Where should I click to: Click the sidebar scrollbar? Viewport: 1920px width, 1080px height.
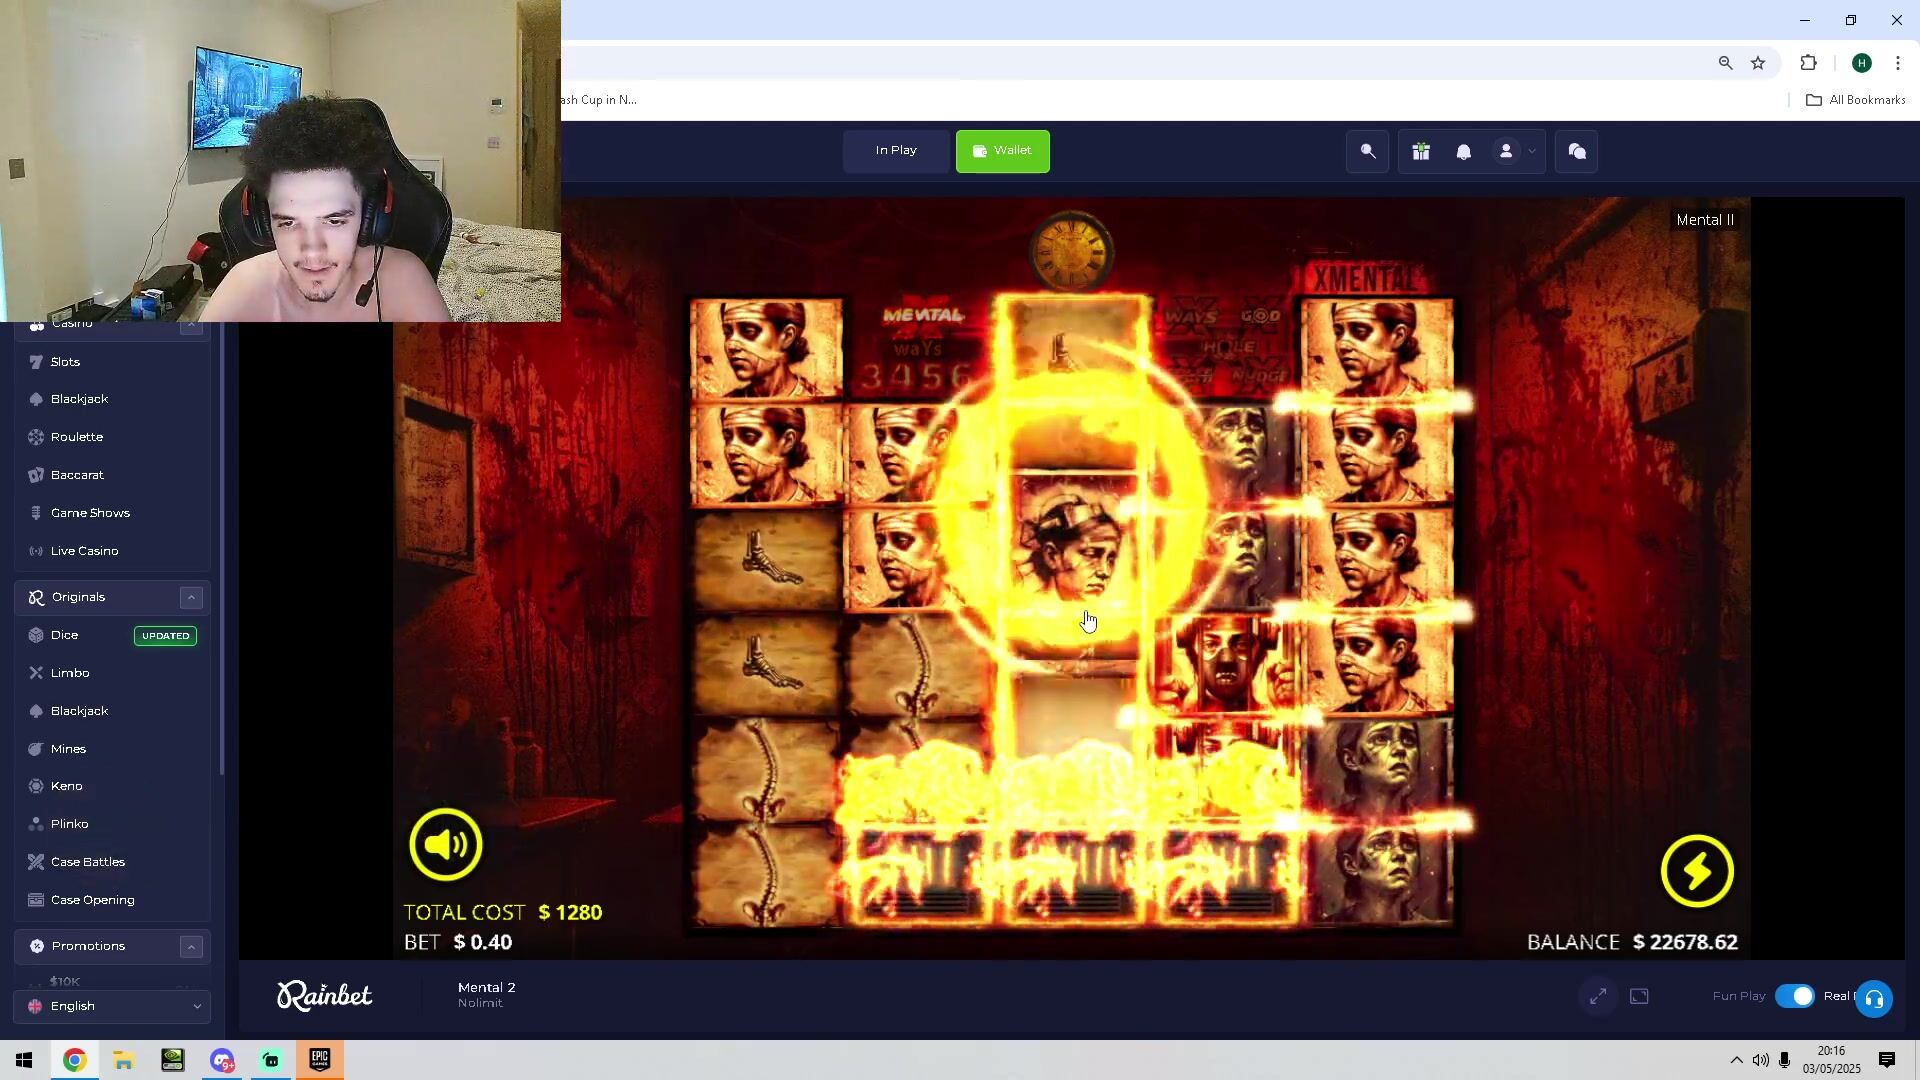click(x=221, y=548)
